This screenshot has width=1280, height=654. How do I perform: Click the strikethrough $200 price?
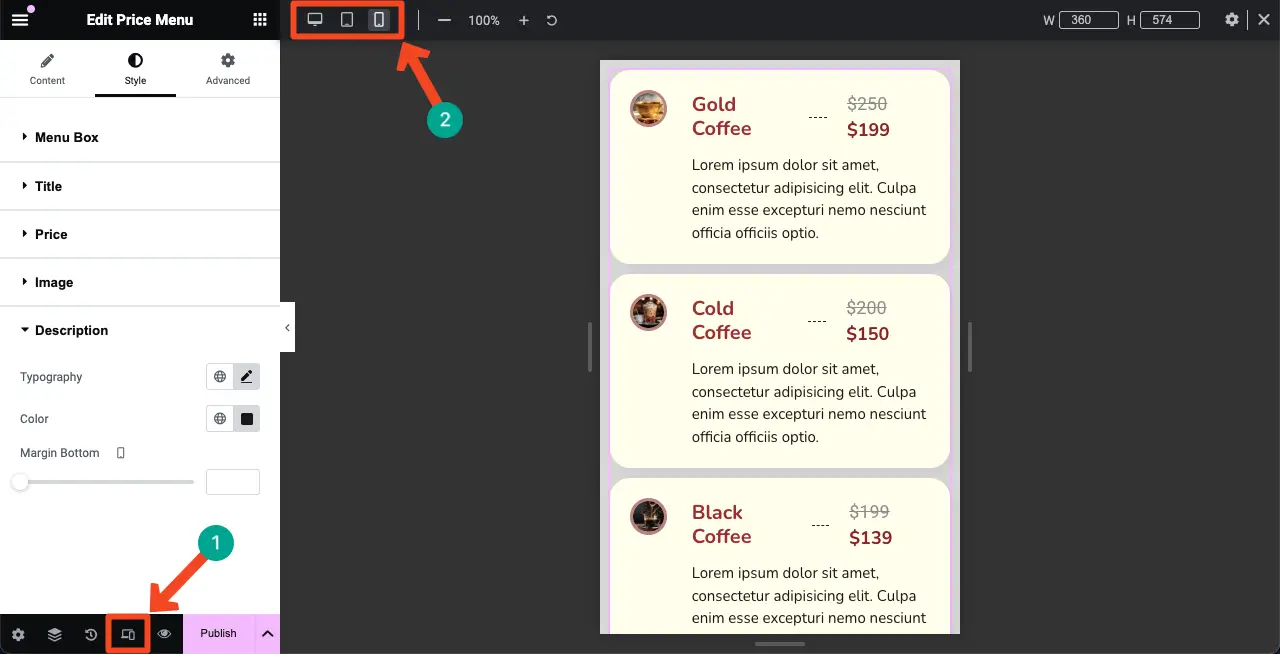pyautogui.click(x=867, y=308)
